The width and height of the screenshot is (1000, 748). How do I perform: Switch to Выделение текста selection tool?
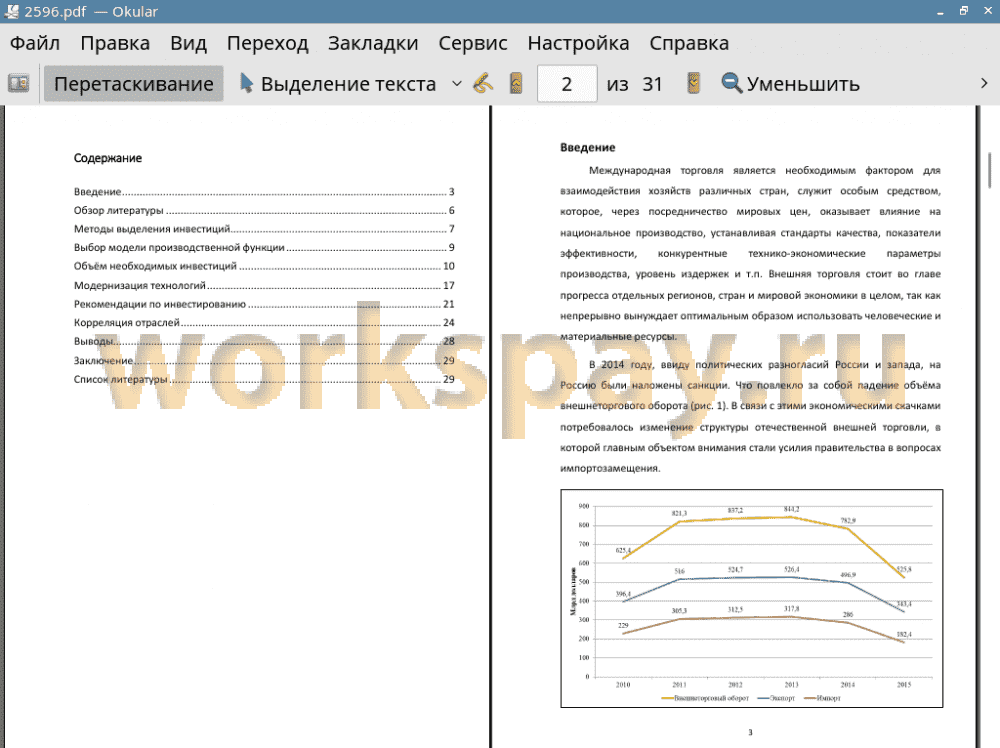[x=338, y=84]
